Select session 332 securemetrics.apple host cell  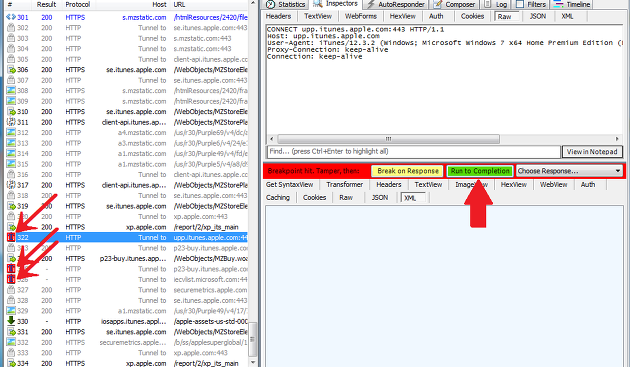tap(133, 342)
